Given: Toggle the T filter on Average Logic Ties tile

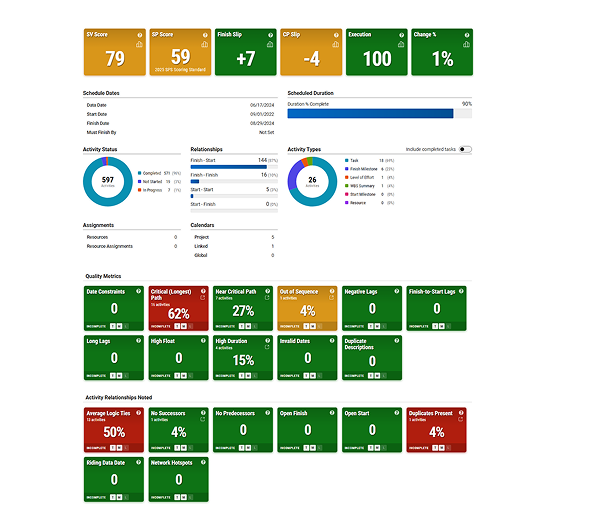Looking at the screenshot, I should 112,448.
